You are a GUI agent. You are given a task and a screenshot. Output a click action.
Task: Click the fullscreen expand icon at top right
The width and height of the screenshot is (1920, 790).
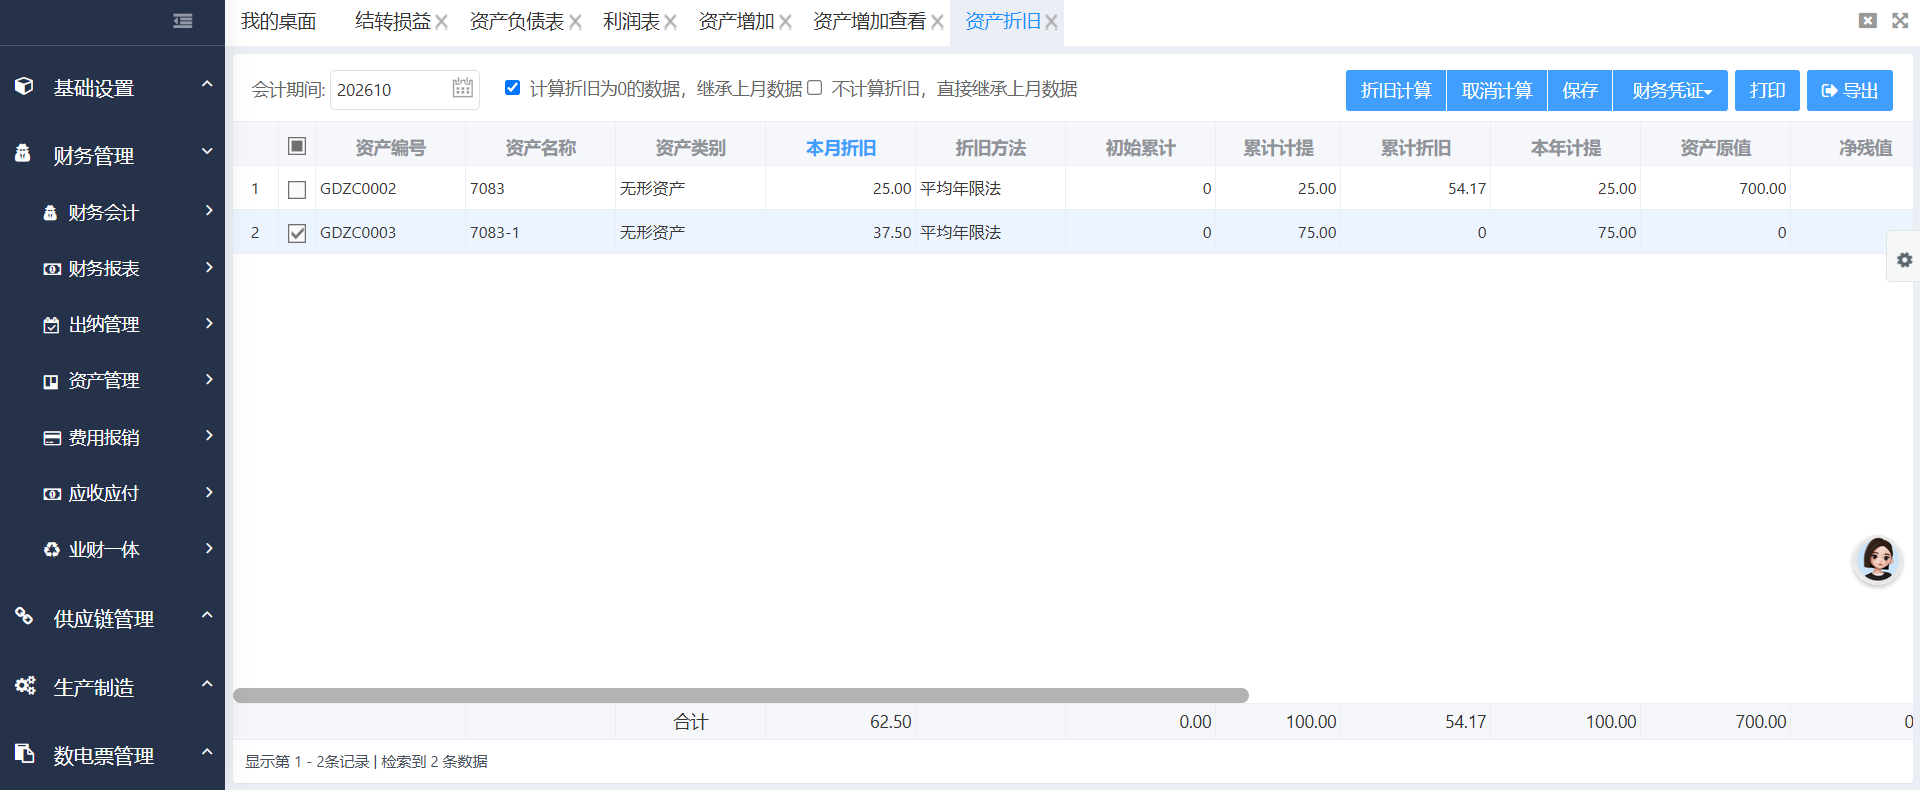click(1900, 20)
